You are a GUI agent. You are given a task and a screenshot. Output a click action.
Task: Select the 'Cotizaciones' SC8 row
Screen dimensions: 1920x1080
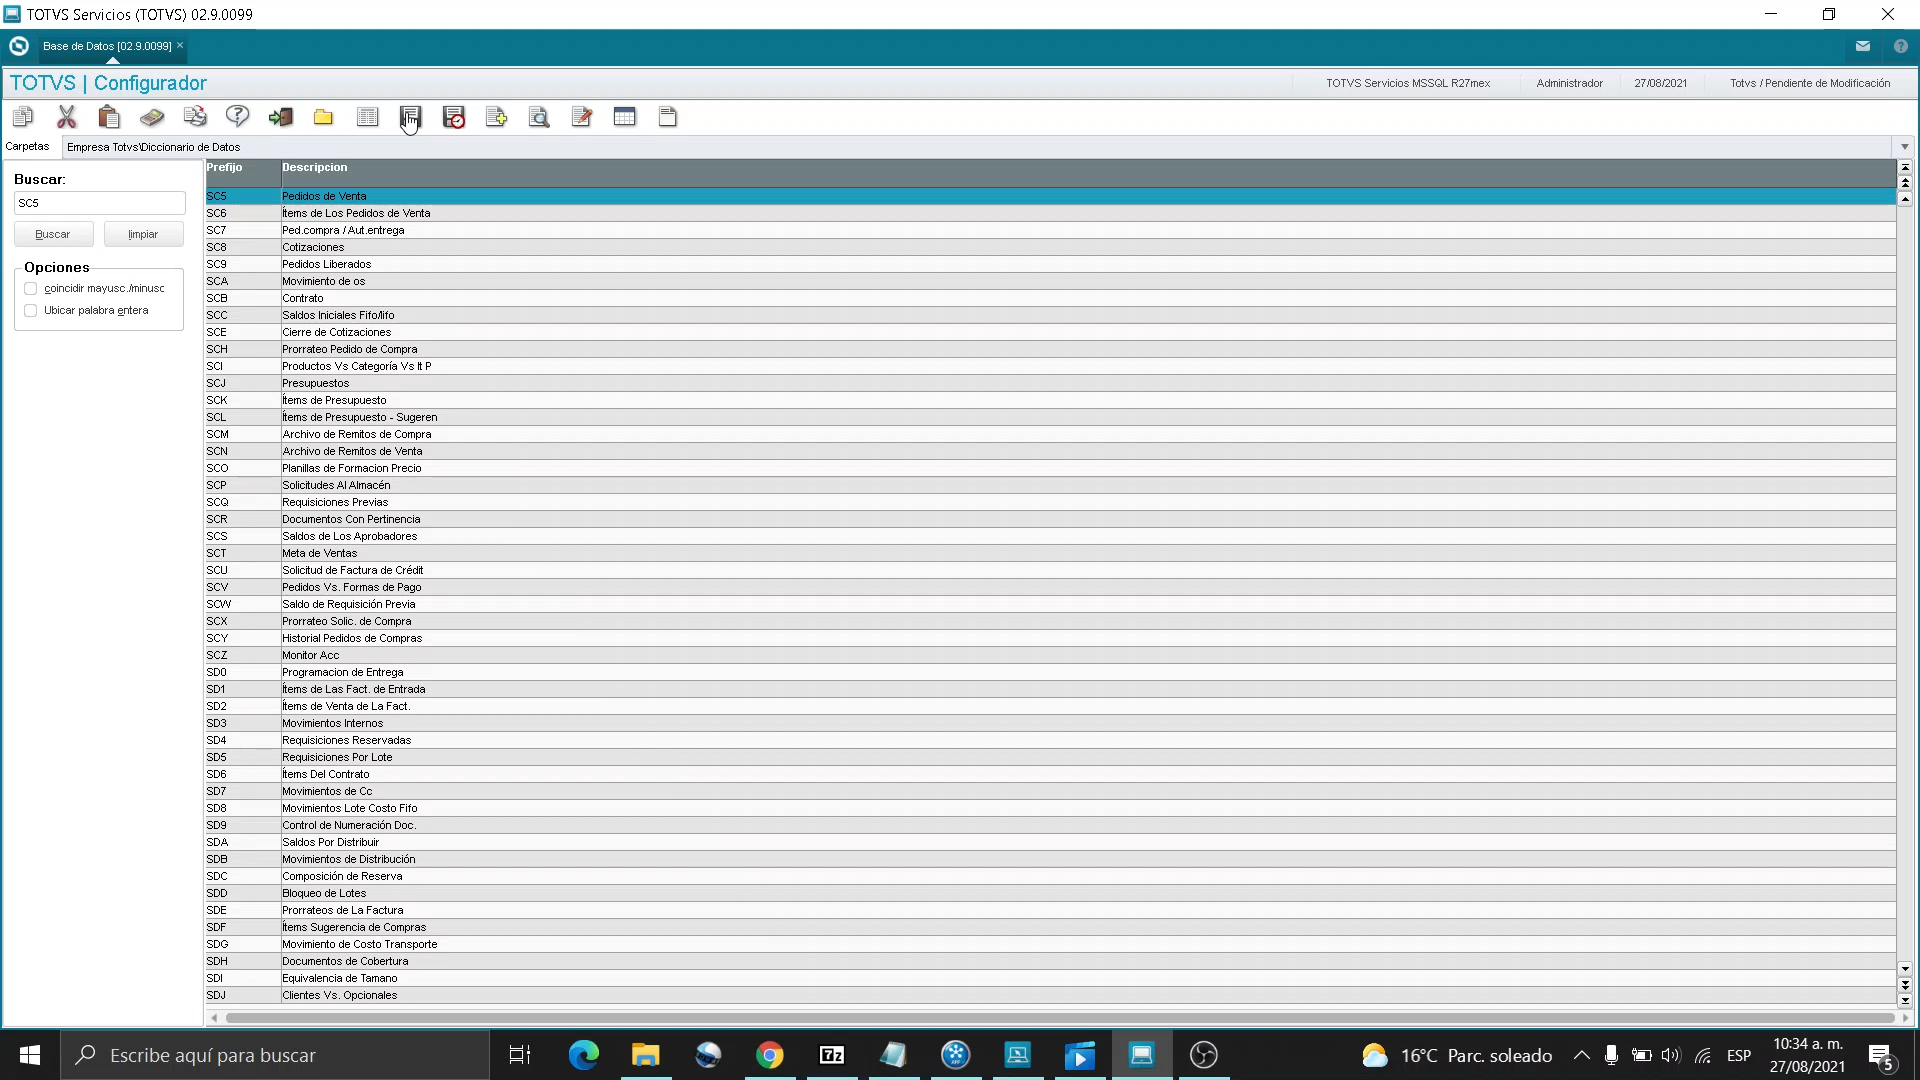[x=1050, y=247]
